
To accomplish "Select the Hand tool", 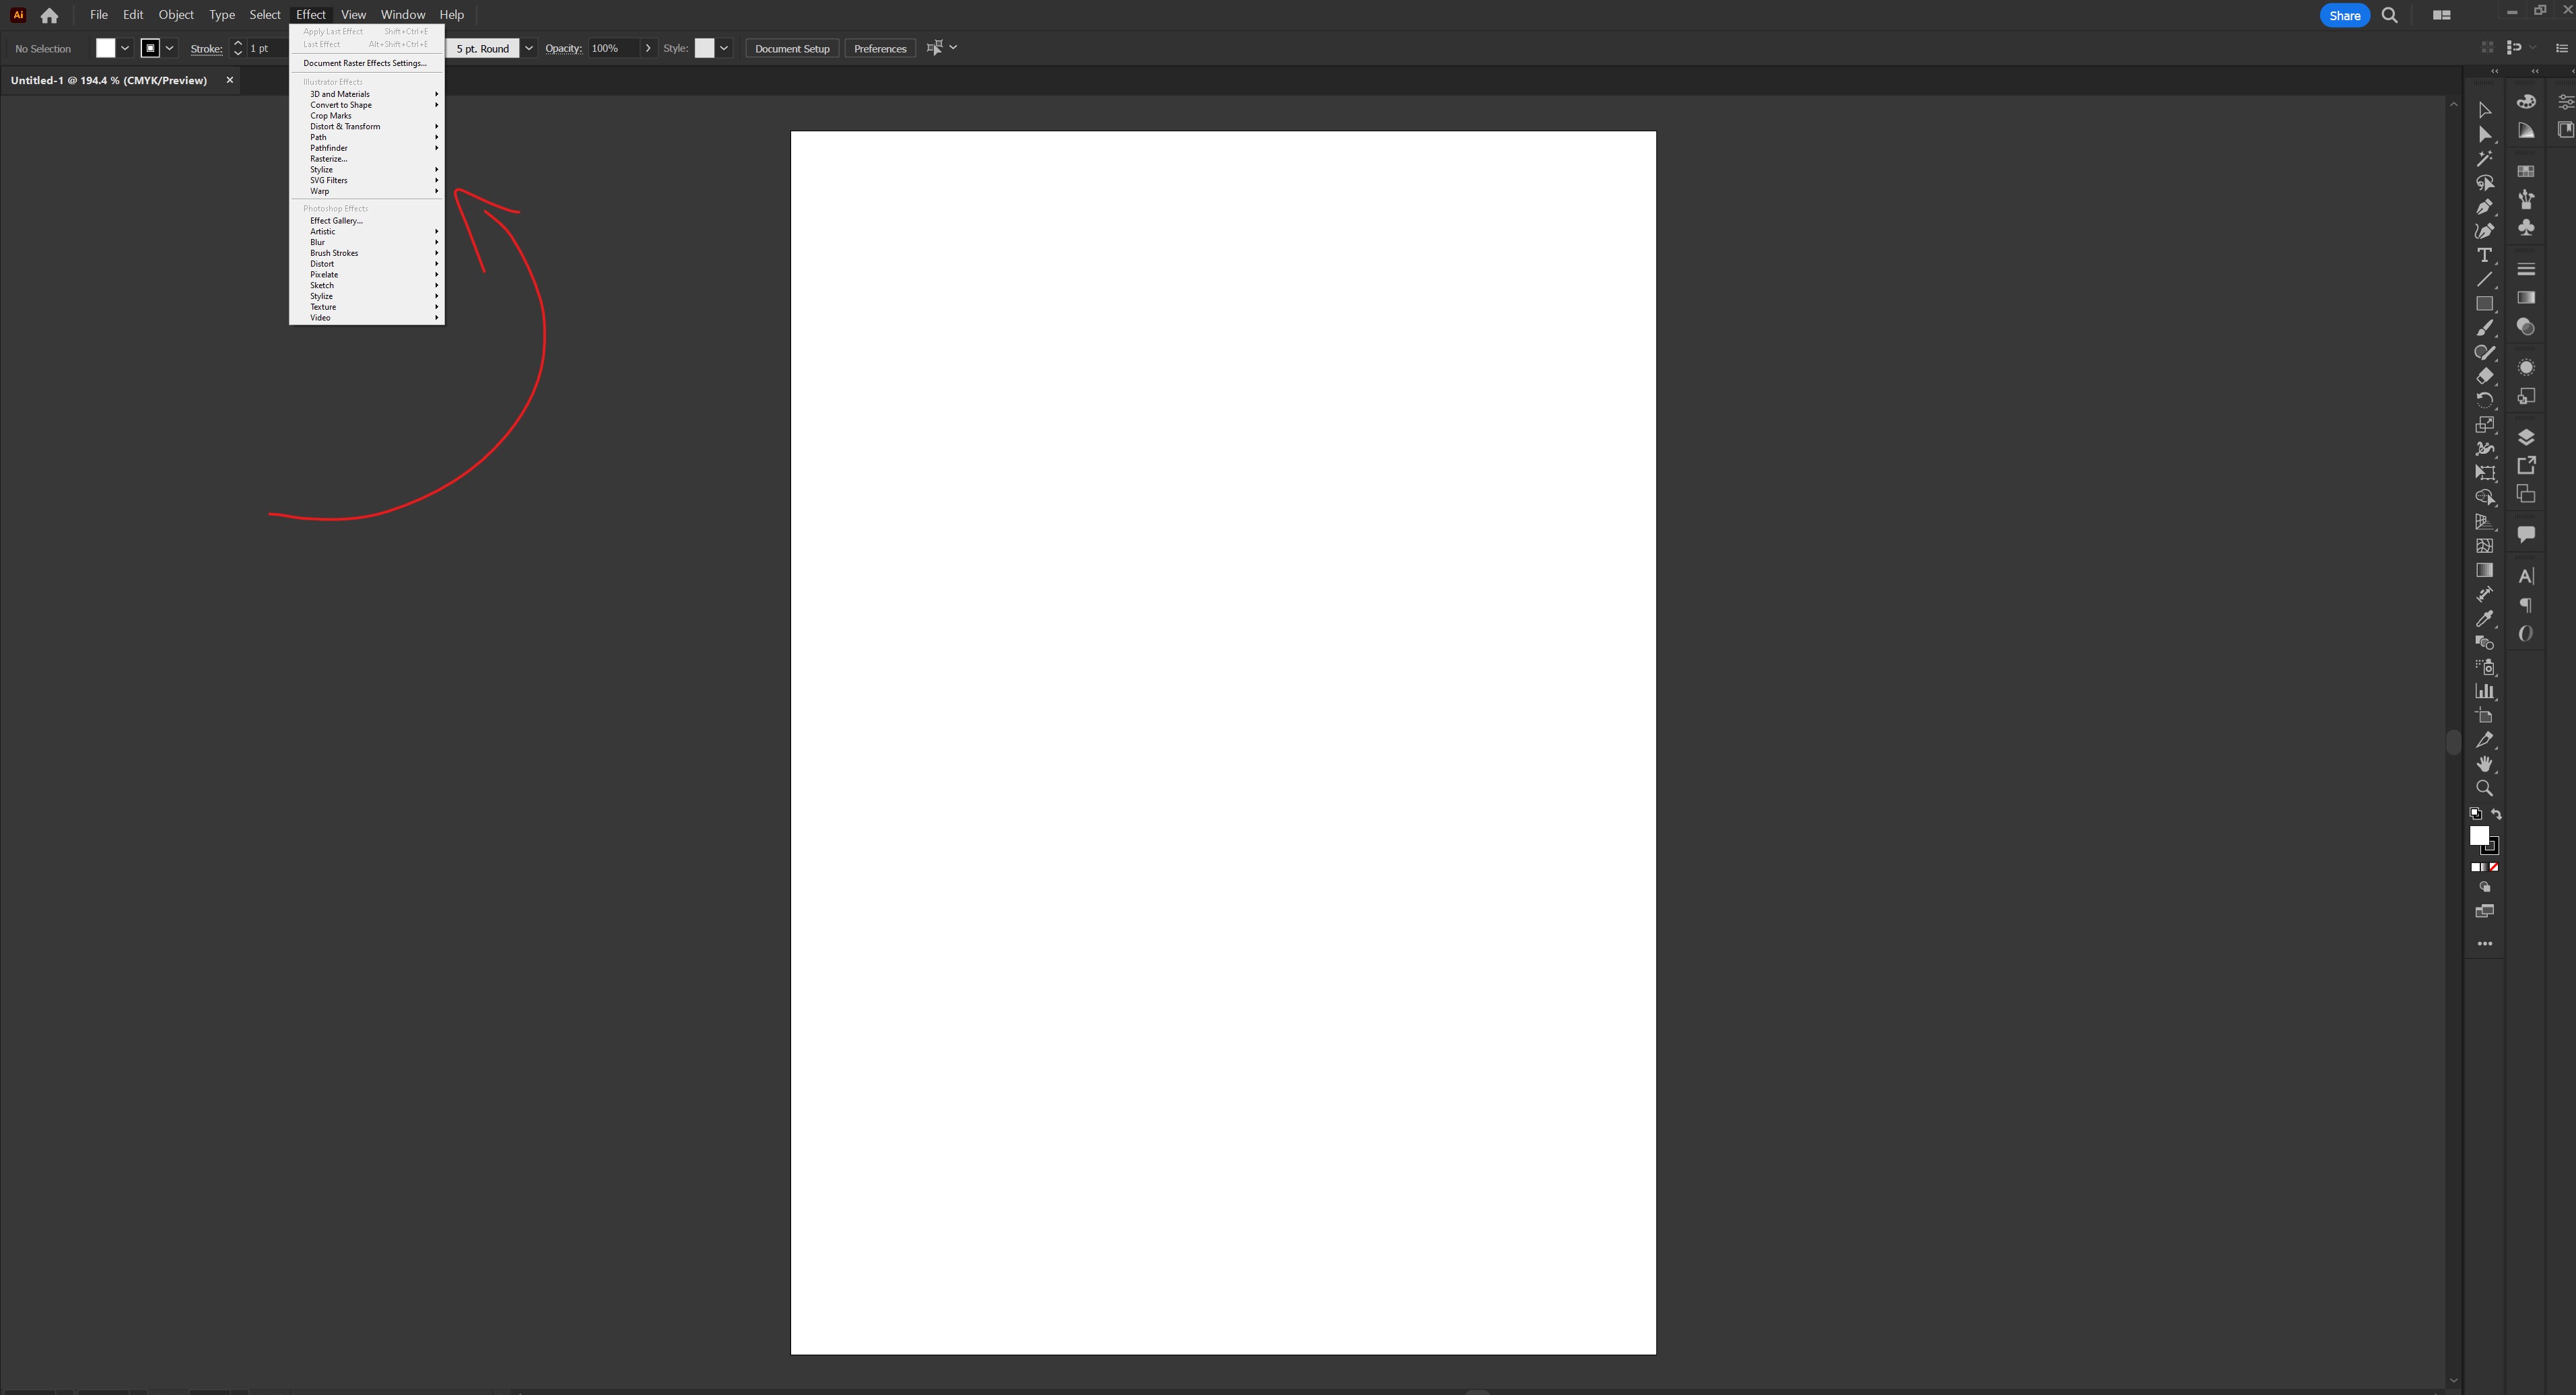I will (x=2485, y=763).
